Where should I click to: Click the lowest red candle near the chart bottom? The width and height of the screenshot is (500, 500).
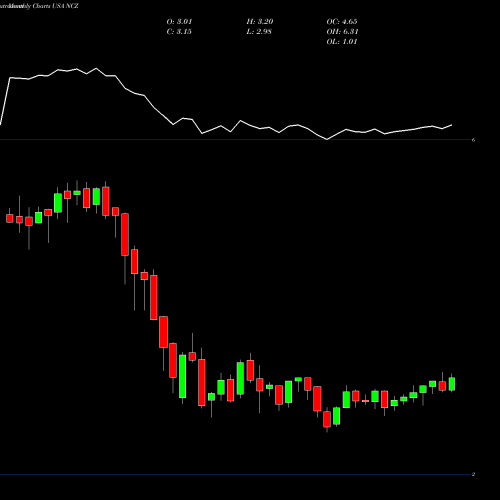(x=327, y=419)
